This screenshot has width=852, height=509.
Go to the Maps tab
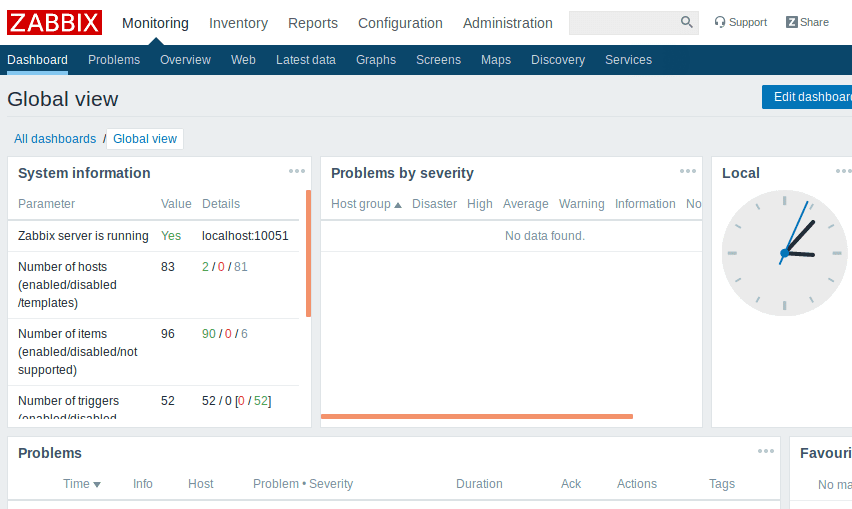(495, 60)
